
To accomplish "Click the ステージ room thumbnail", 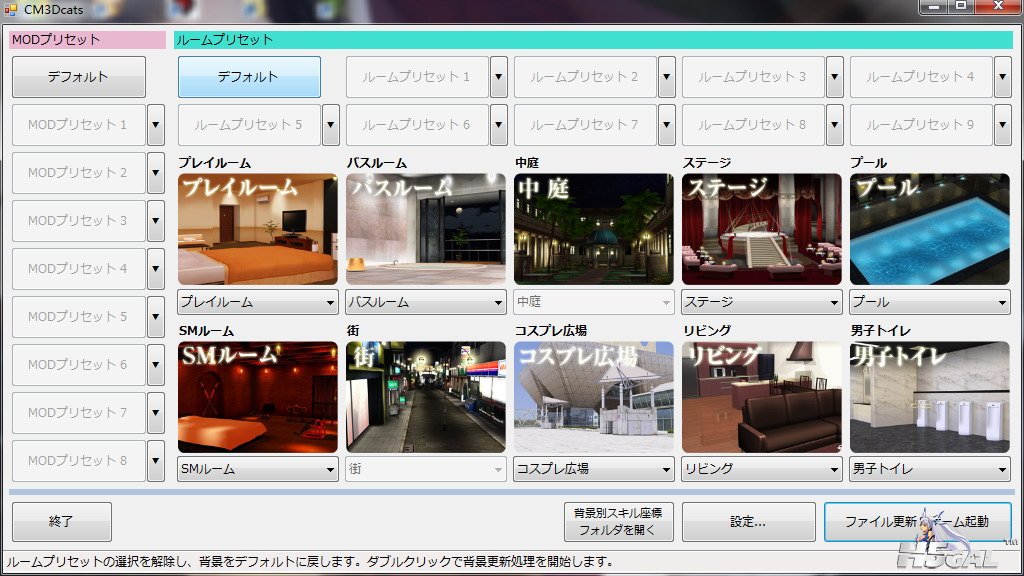I will 762,229.
